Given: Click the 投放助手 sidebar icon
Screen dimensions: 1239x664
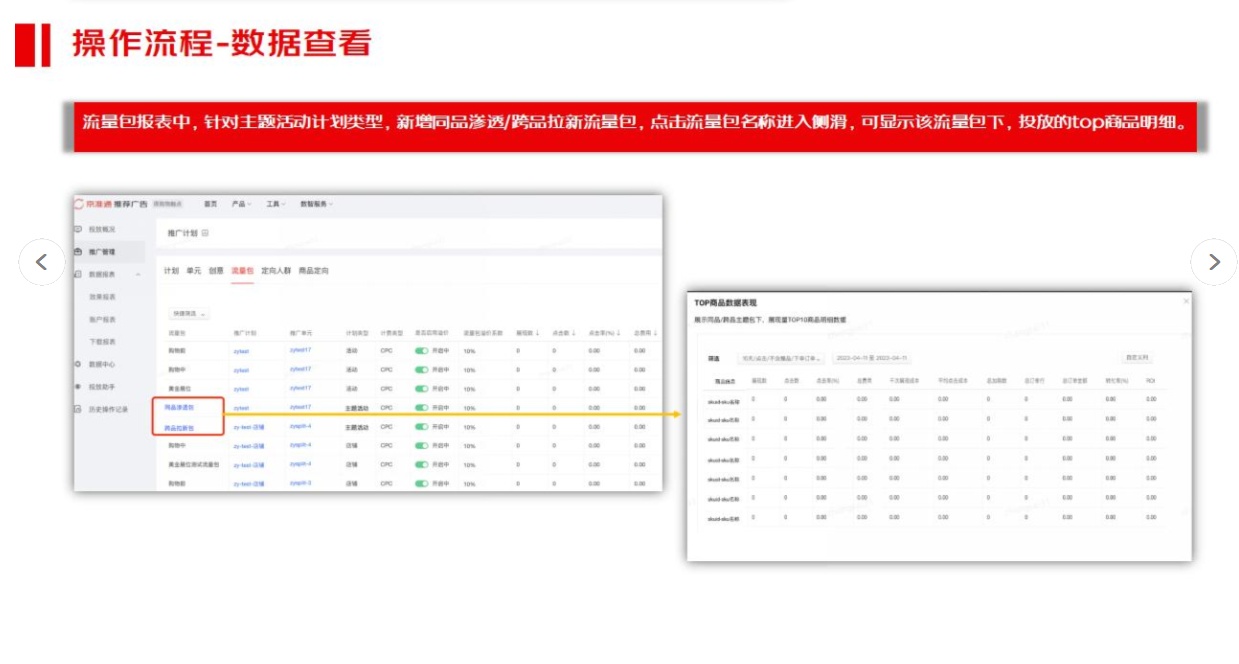Looking at the screenshot, I should (79, 386).
